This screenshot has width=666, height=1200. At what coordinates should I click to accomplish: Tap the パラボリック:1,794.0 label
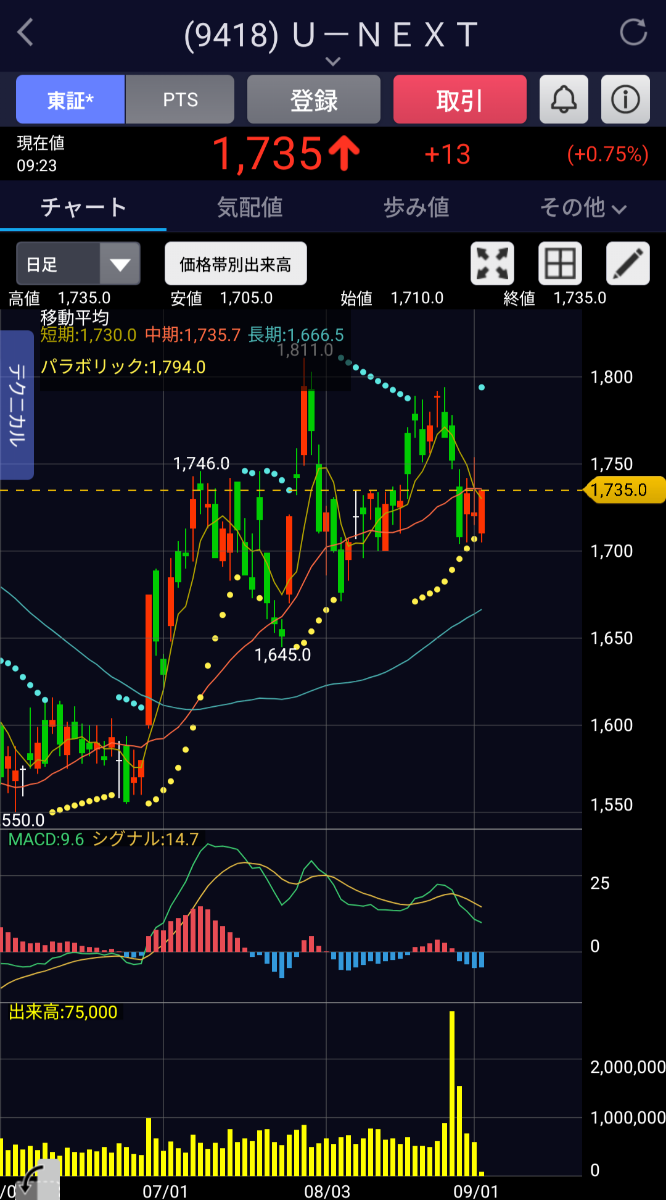click(123, 367)
